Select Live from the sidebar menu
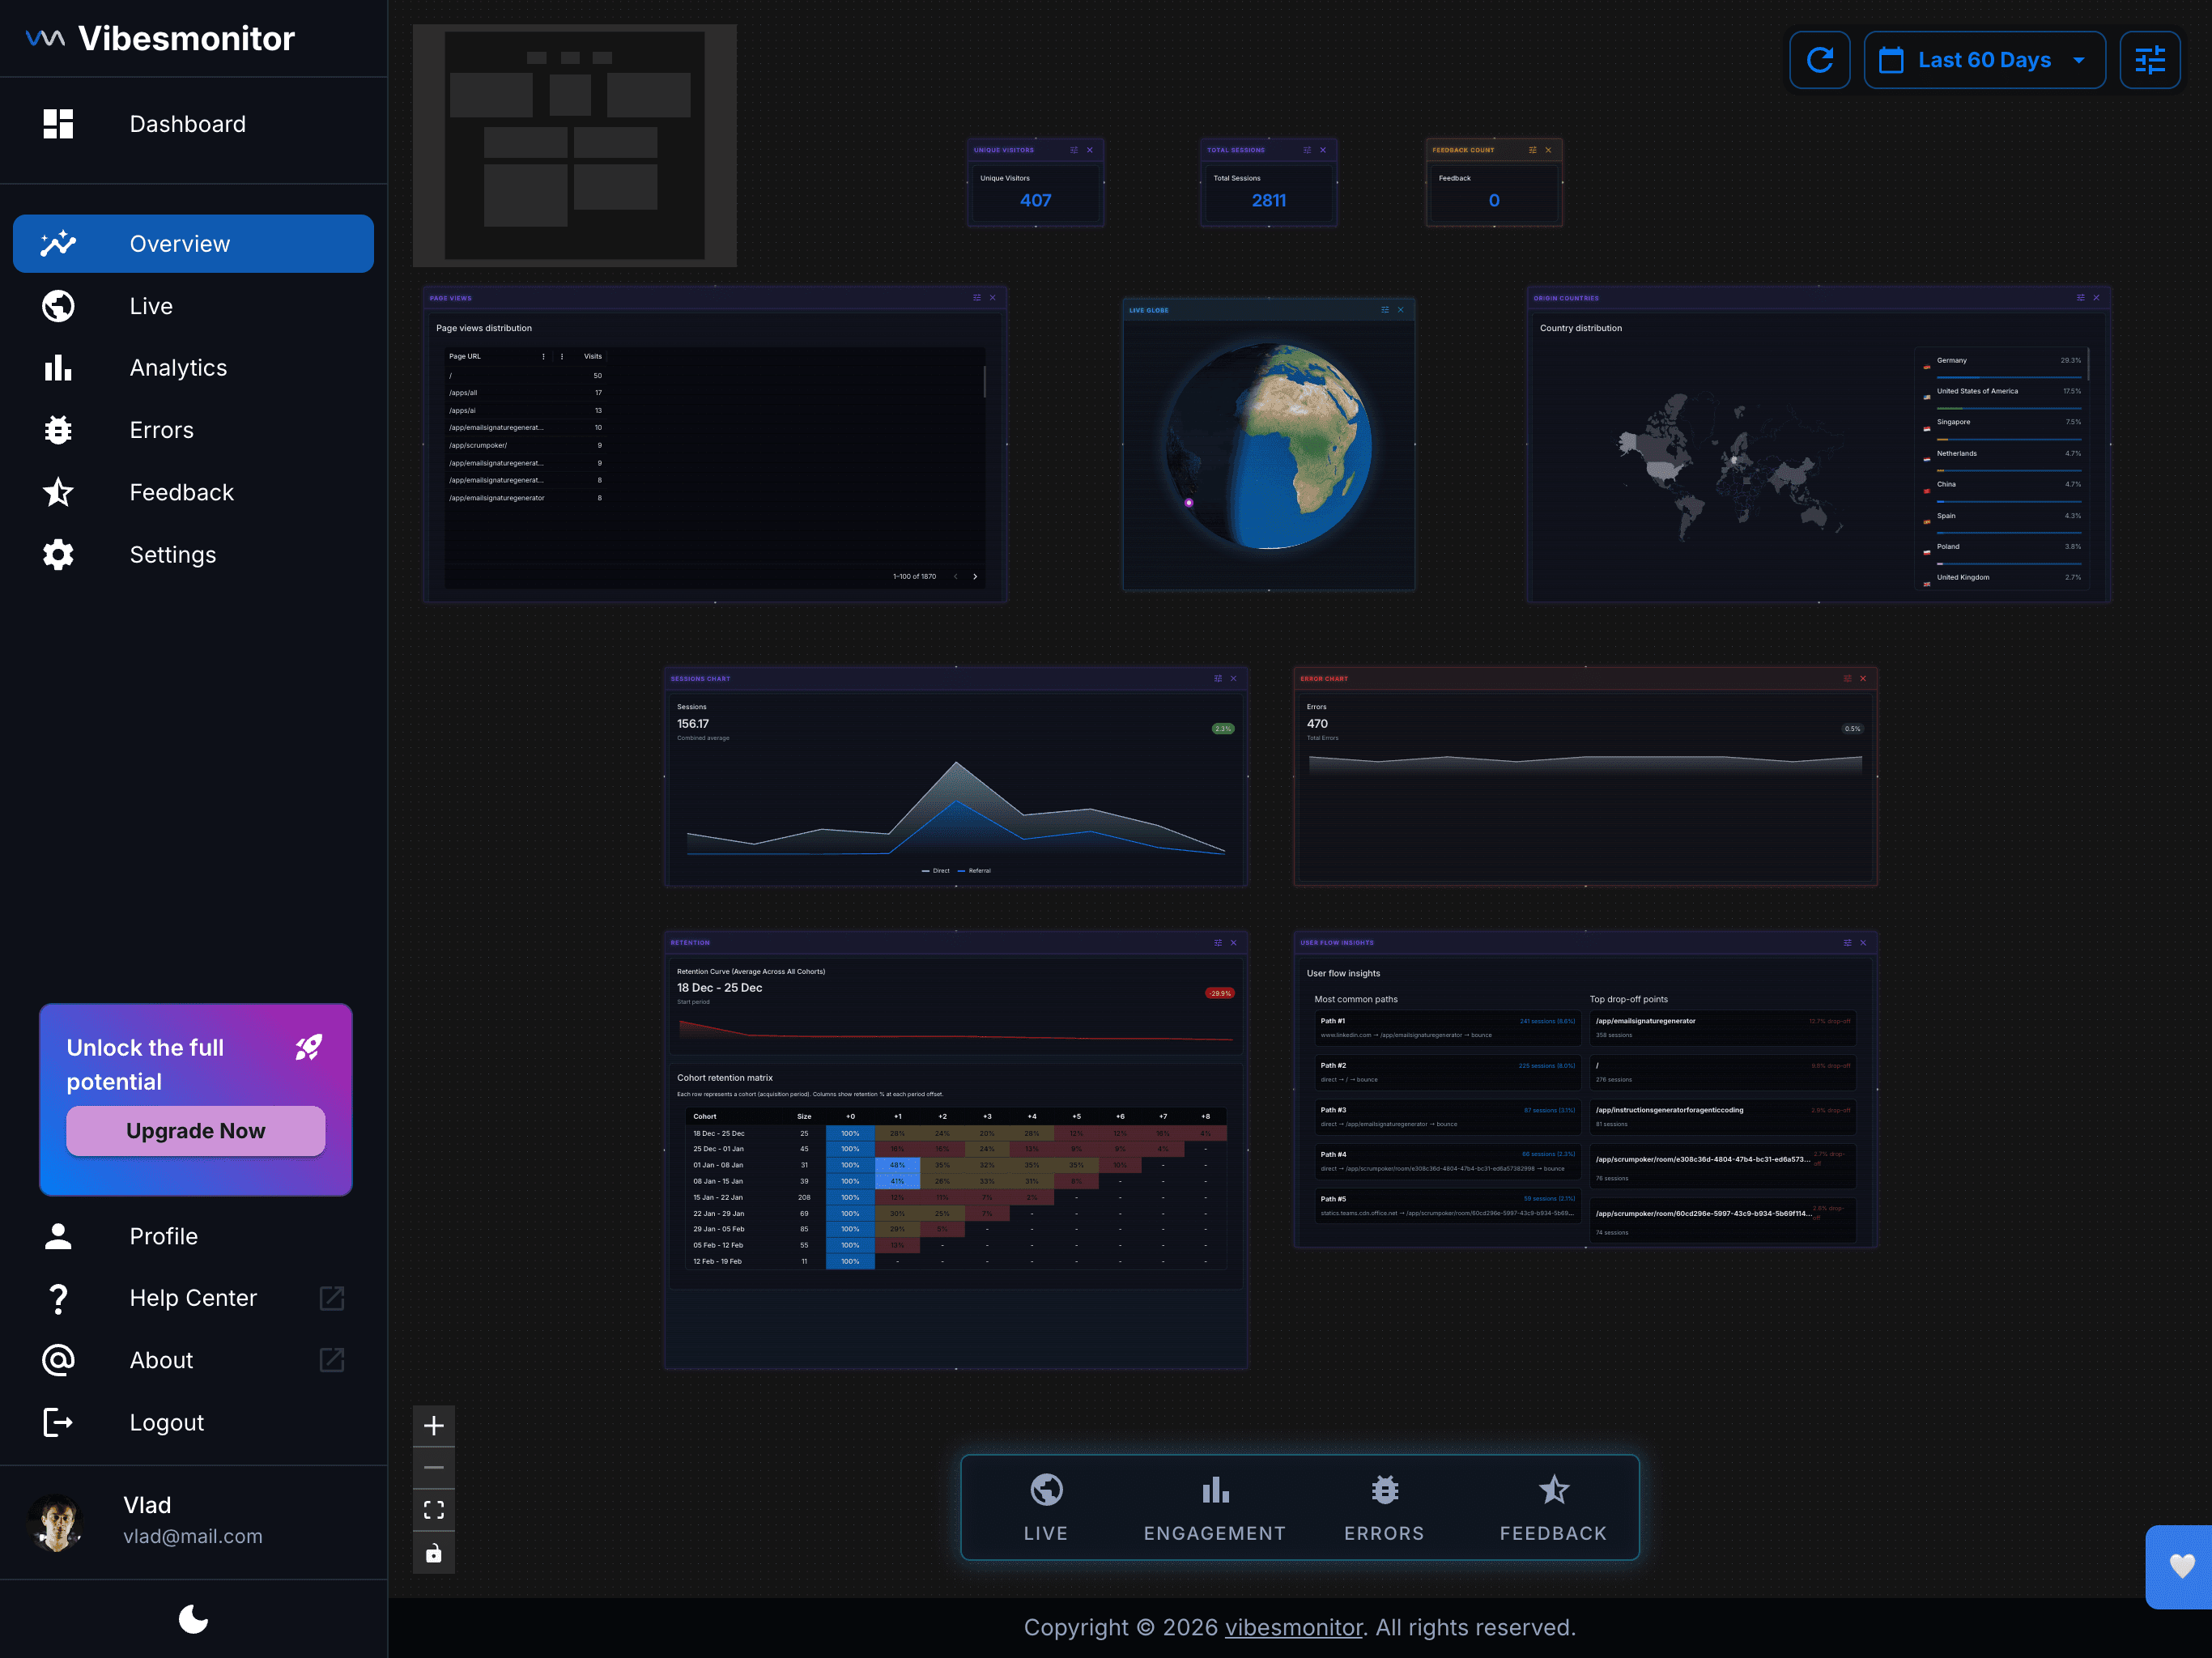The image size is (2212, 1658). (x=150, y=306)
